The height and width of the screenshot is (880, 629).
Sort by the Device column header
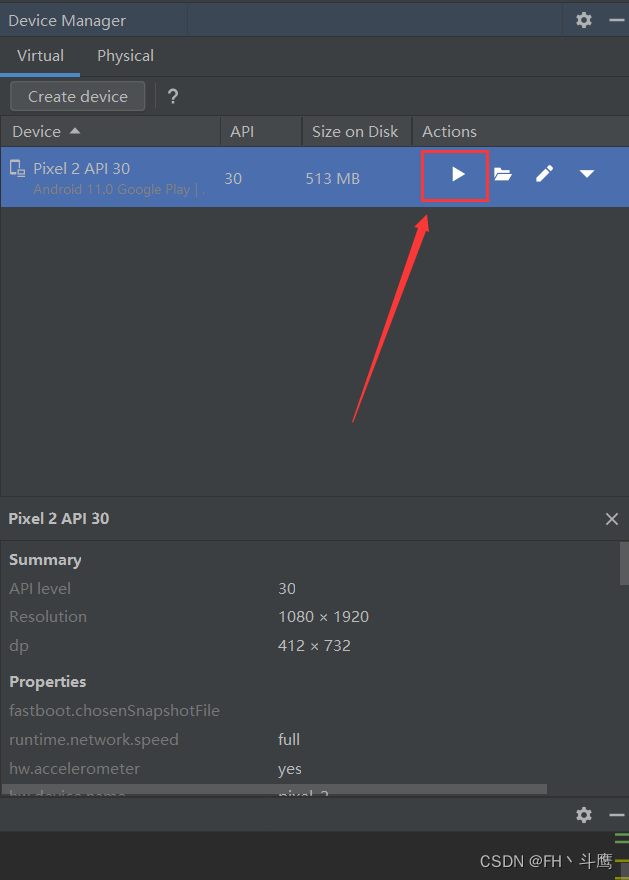(111, 131)
